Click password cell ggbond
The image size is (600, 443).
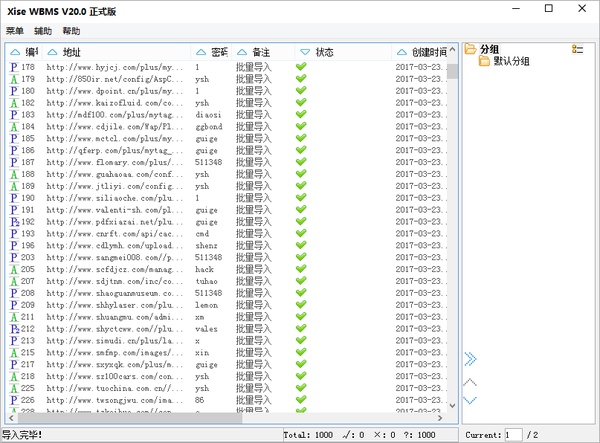[209, 127]
